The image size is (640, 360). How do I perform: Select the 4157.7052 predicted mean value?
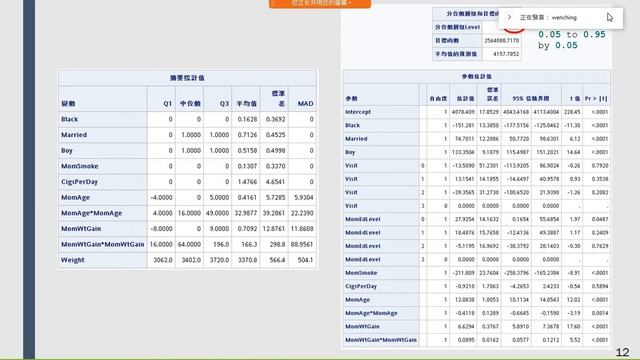point(506,54)
